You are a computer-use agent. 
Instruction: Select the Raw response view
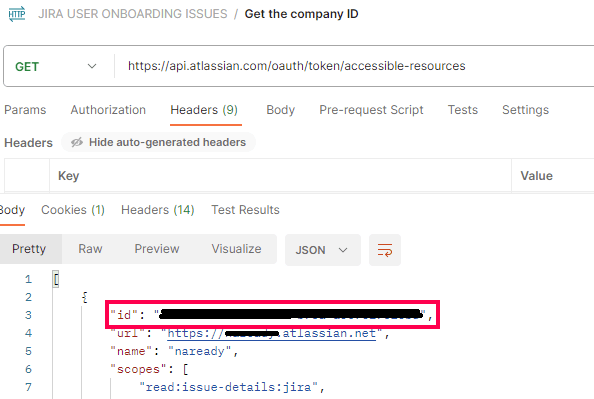pyautogui.click(x=90, y=249)
